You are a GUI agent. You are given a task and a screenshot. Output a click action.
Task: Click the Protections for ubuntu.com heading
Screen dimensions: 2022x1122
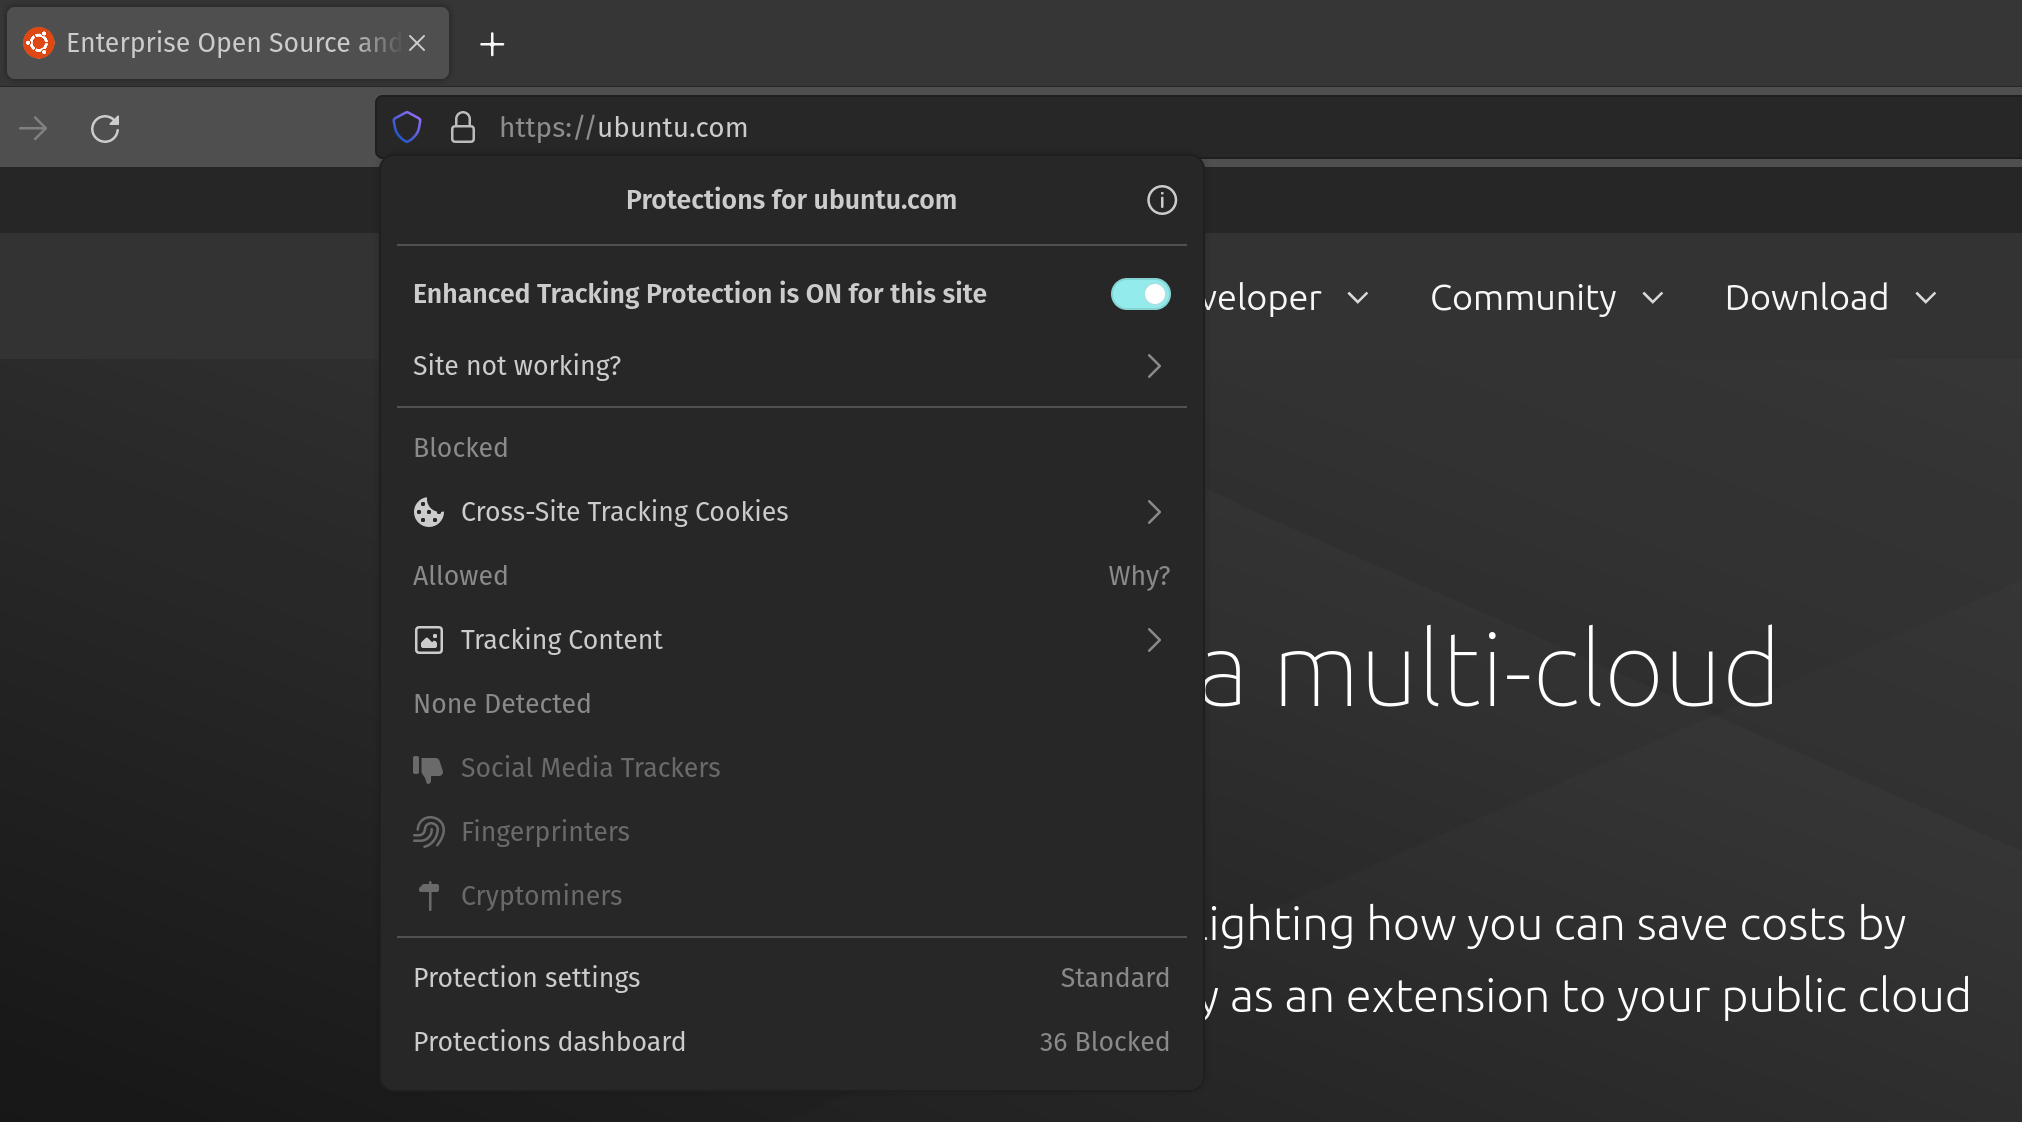click(791, 200)
